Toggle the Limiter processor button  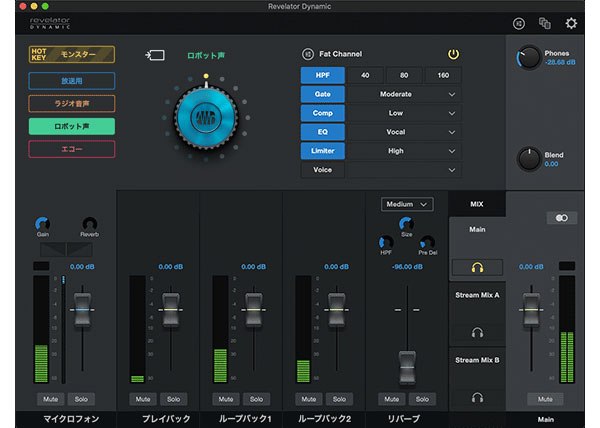pos(323,151)
